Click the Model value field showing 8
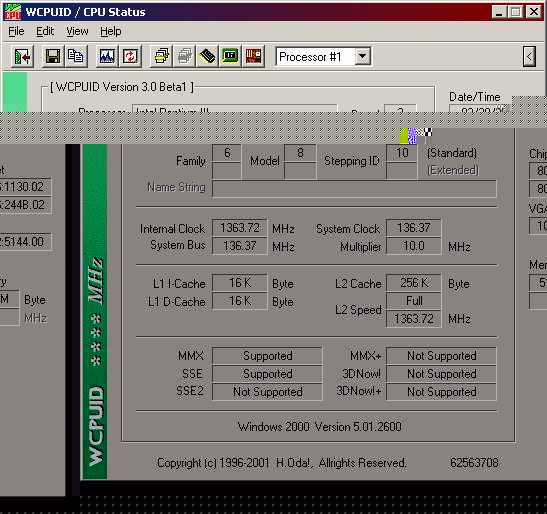Image resolution: width=547 pixels, height=514 pixels. point(300,153)
